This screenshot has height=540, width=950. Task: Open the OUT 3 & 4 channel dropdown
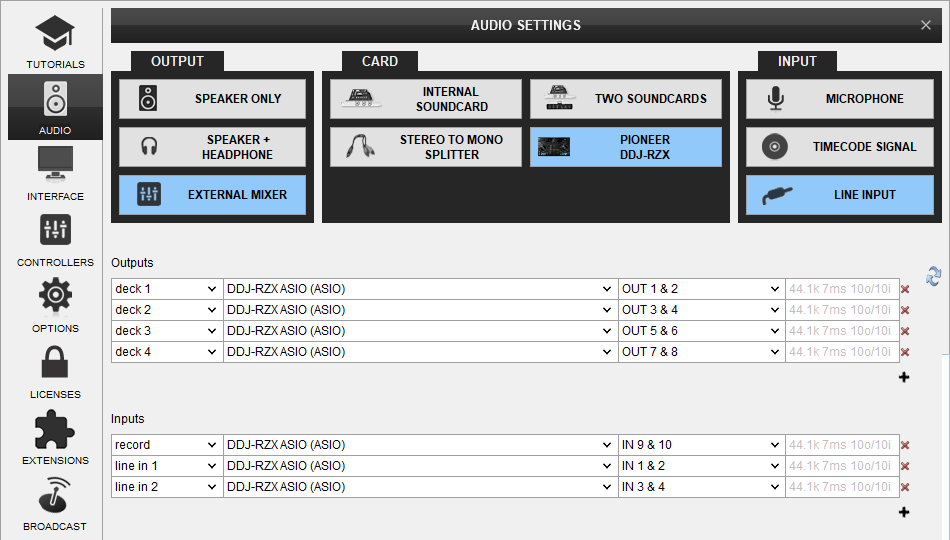pos(702,310)
